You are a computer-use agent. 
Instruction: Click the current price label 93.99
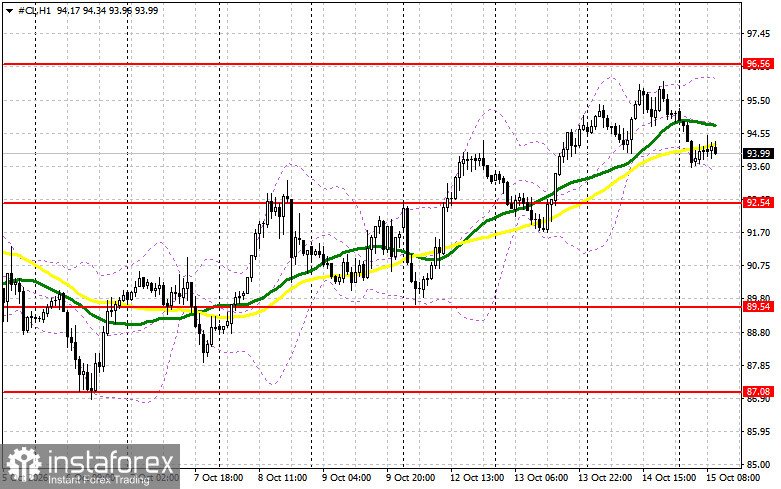[758, 153]
